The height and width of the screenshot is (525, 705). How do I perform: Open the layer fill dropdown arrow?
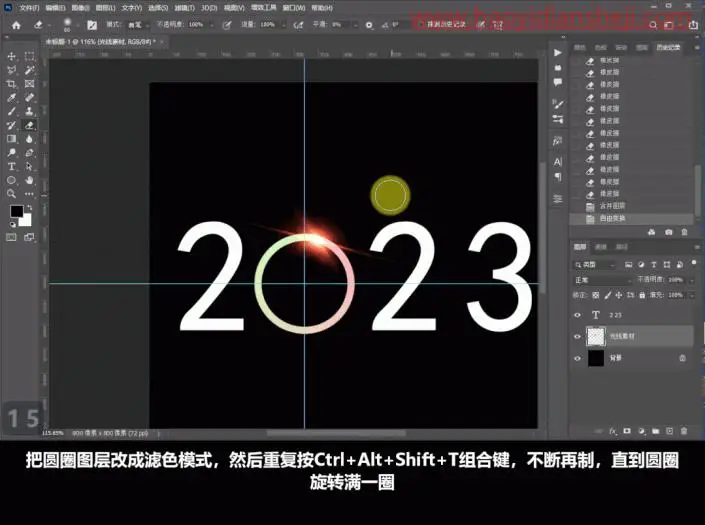pos(692,295)
